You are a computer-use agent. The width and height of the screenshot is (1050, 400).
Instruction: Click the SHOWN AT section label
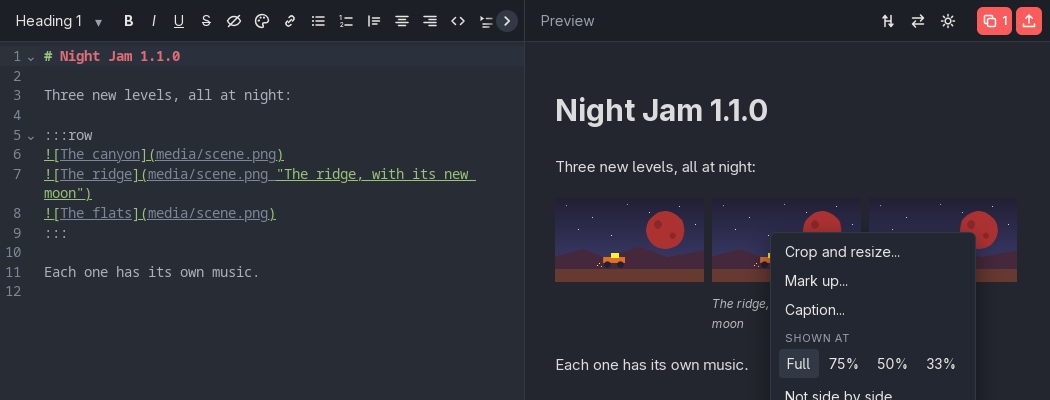[x=817, y=338]
